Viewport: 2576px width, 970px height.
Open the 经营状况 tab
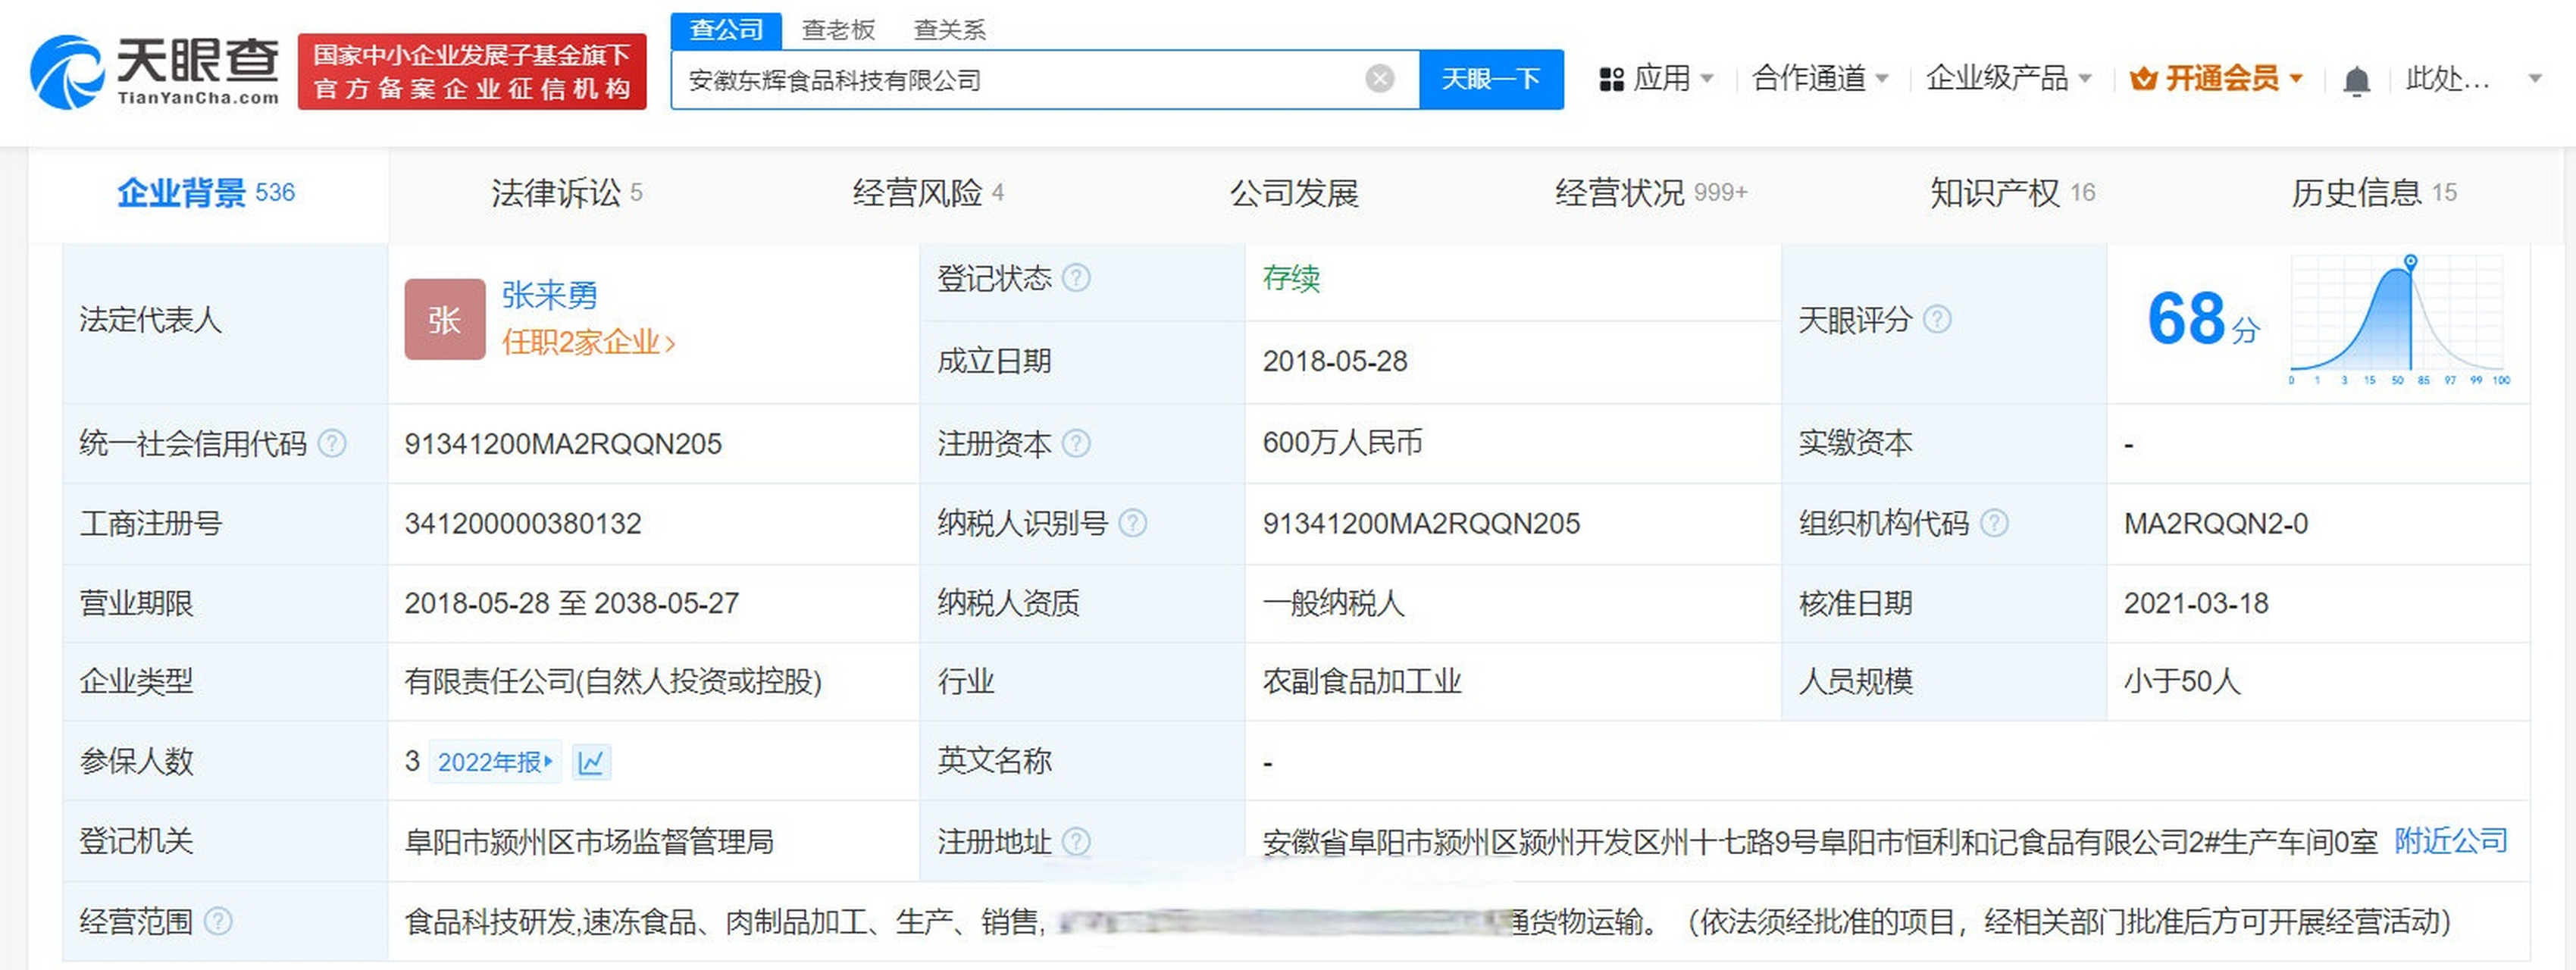pos(1651,192)
